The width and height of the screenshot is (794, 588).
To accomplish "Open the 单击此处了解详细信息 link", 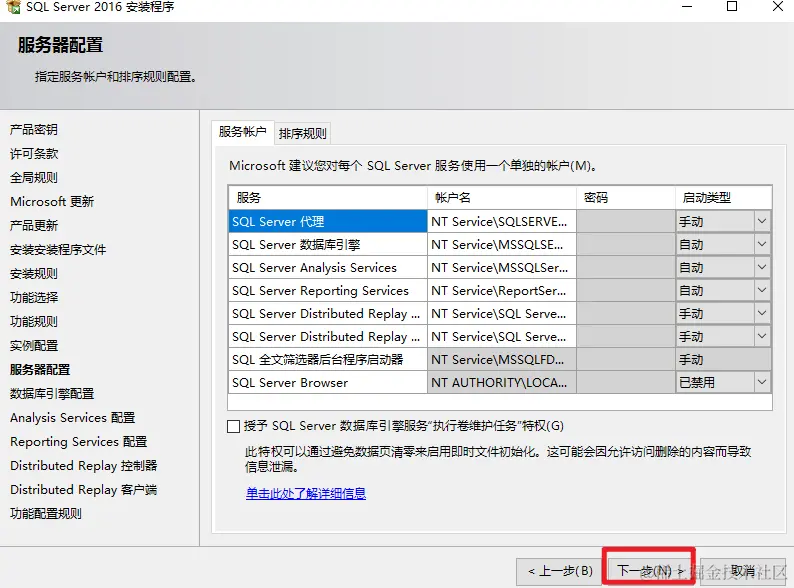I will [305, 493].
